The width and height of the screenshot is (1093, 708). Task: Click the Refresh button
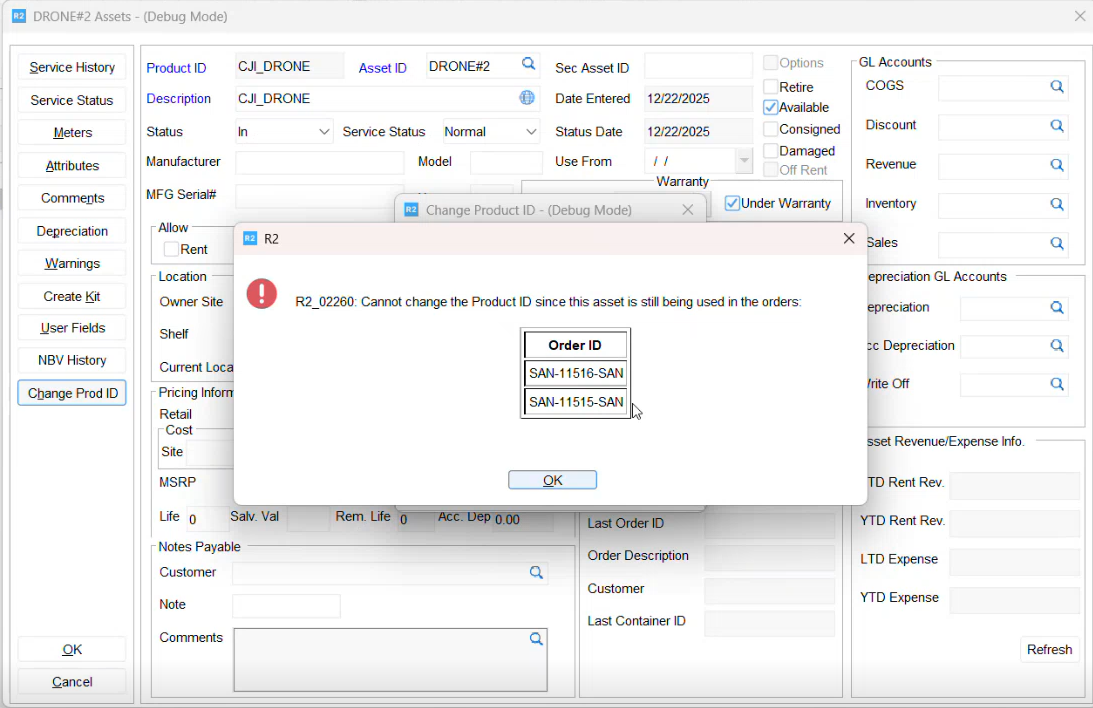[x=1049, y=650]
